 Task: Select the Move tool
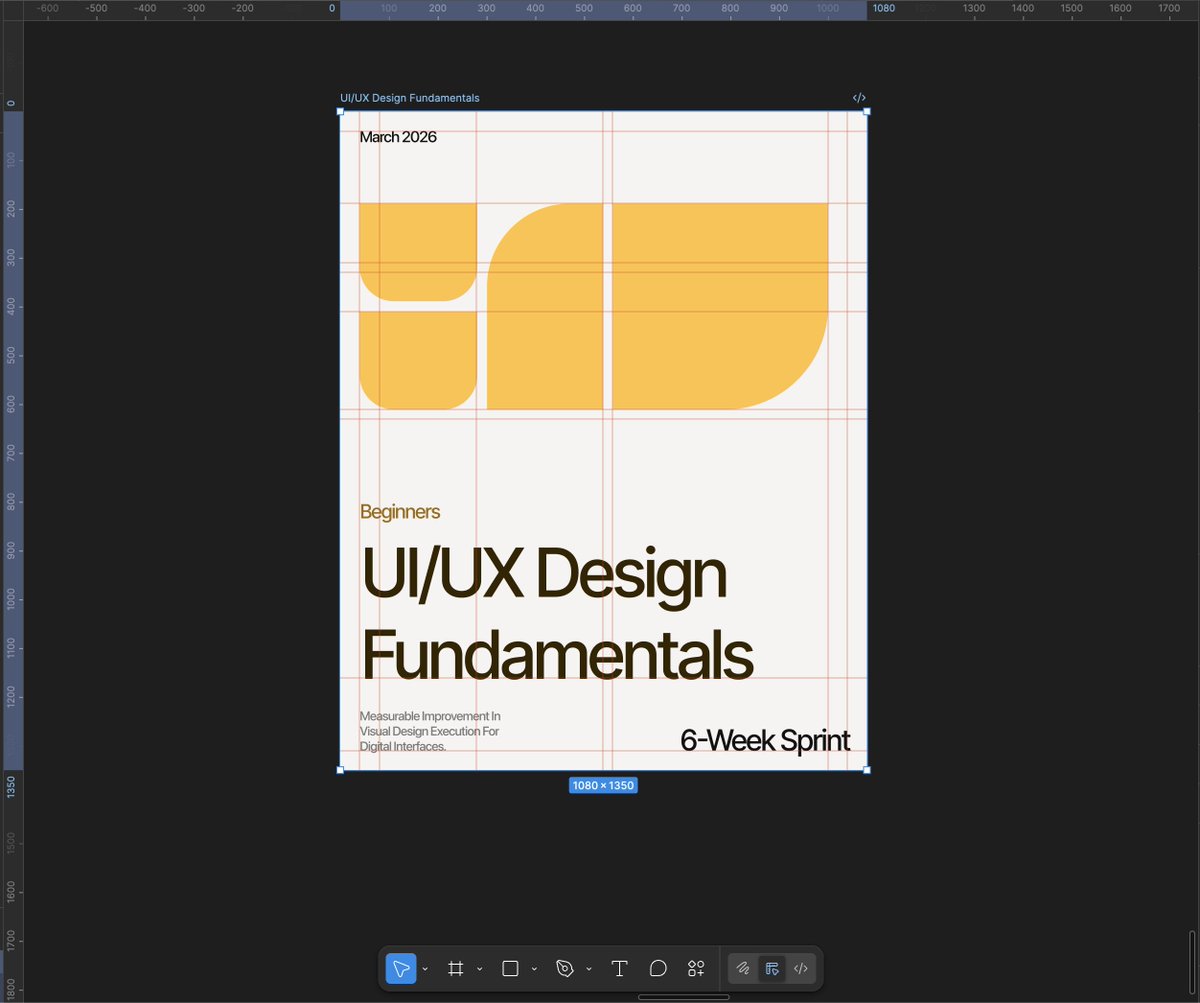[x=401, y=968]
